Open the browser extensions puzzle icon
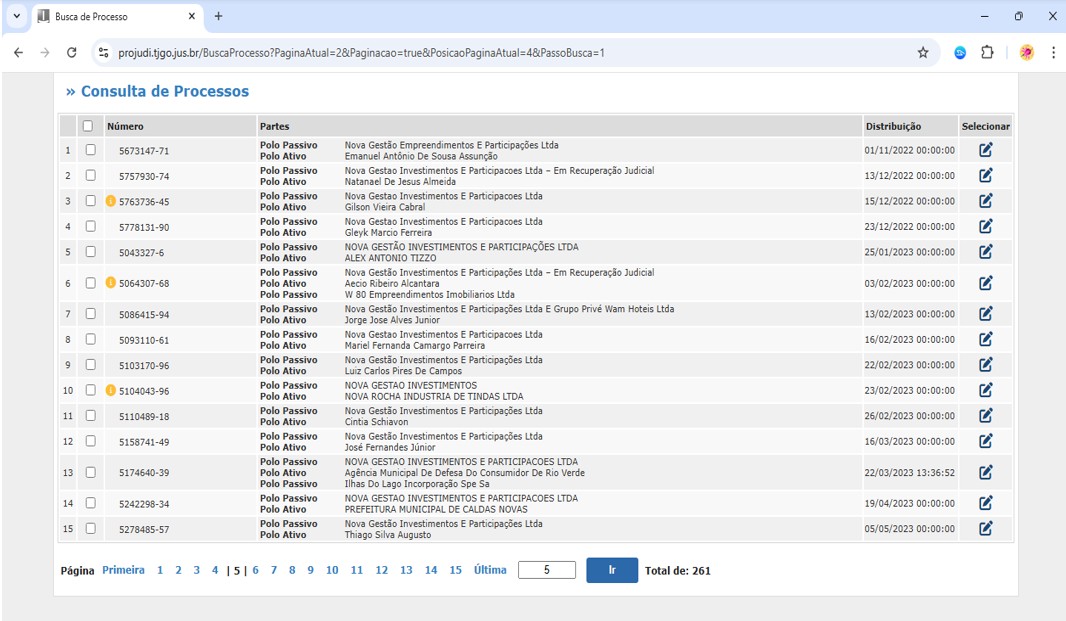Screen dimensions: 1066x621 click(x=987, y=53)
